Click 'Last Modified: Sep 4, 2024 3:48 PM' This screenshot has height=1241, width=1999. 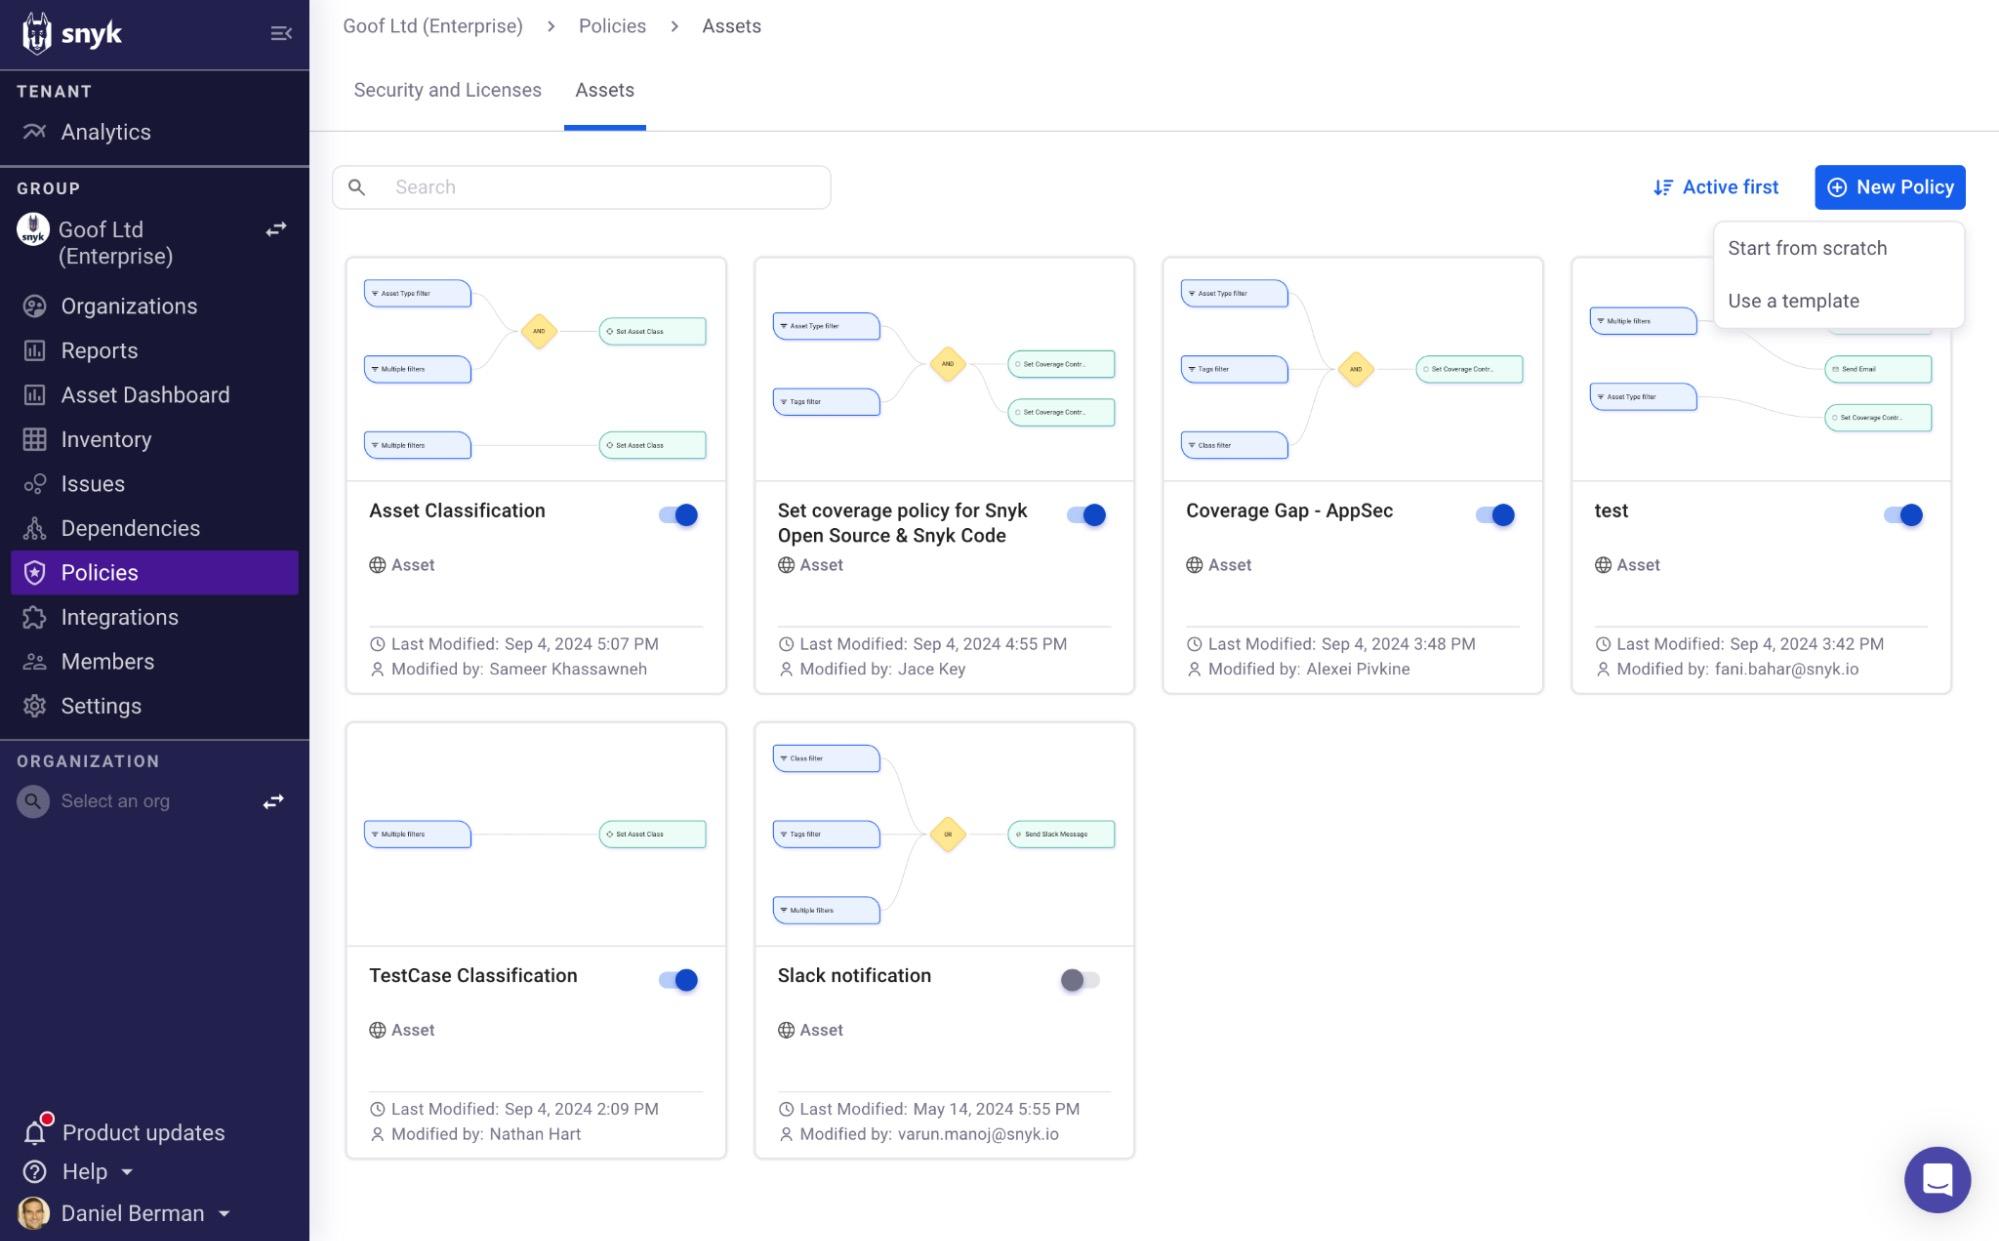click(1341, 644)
